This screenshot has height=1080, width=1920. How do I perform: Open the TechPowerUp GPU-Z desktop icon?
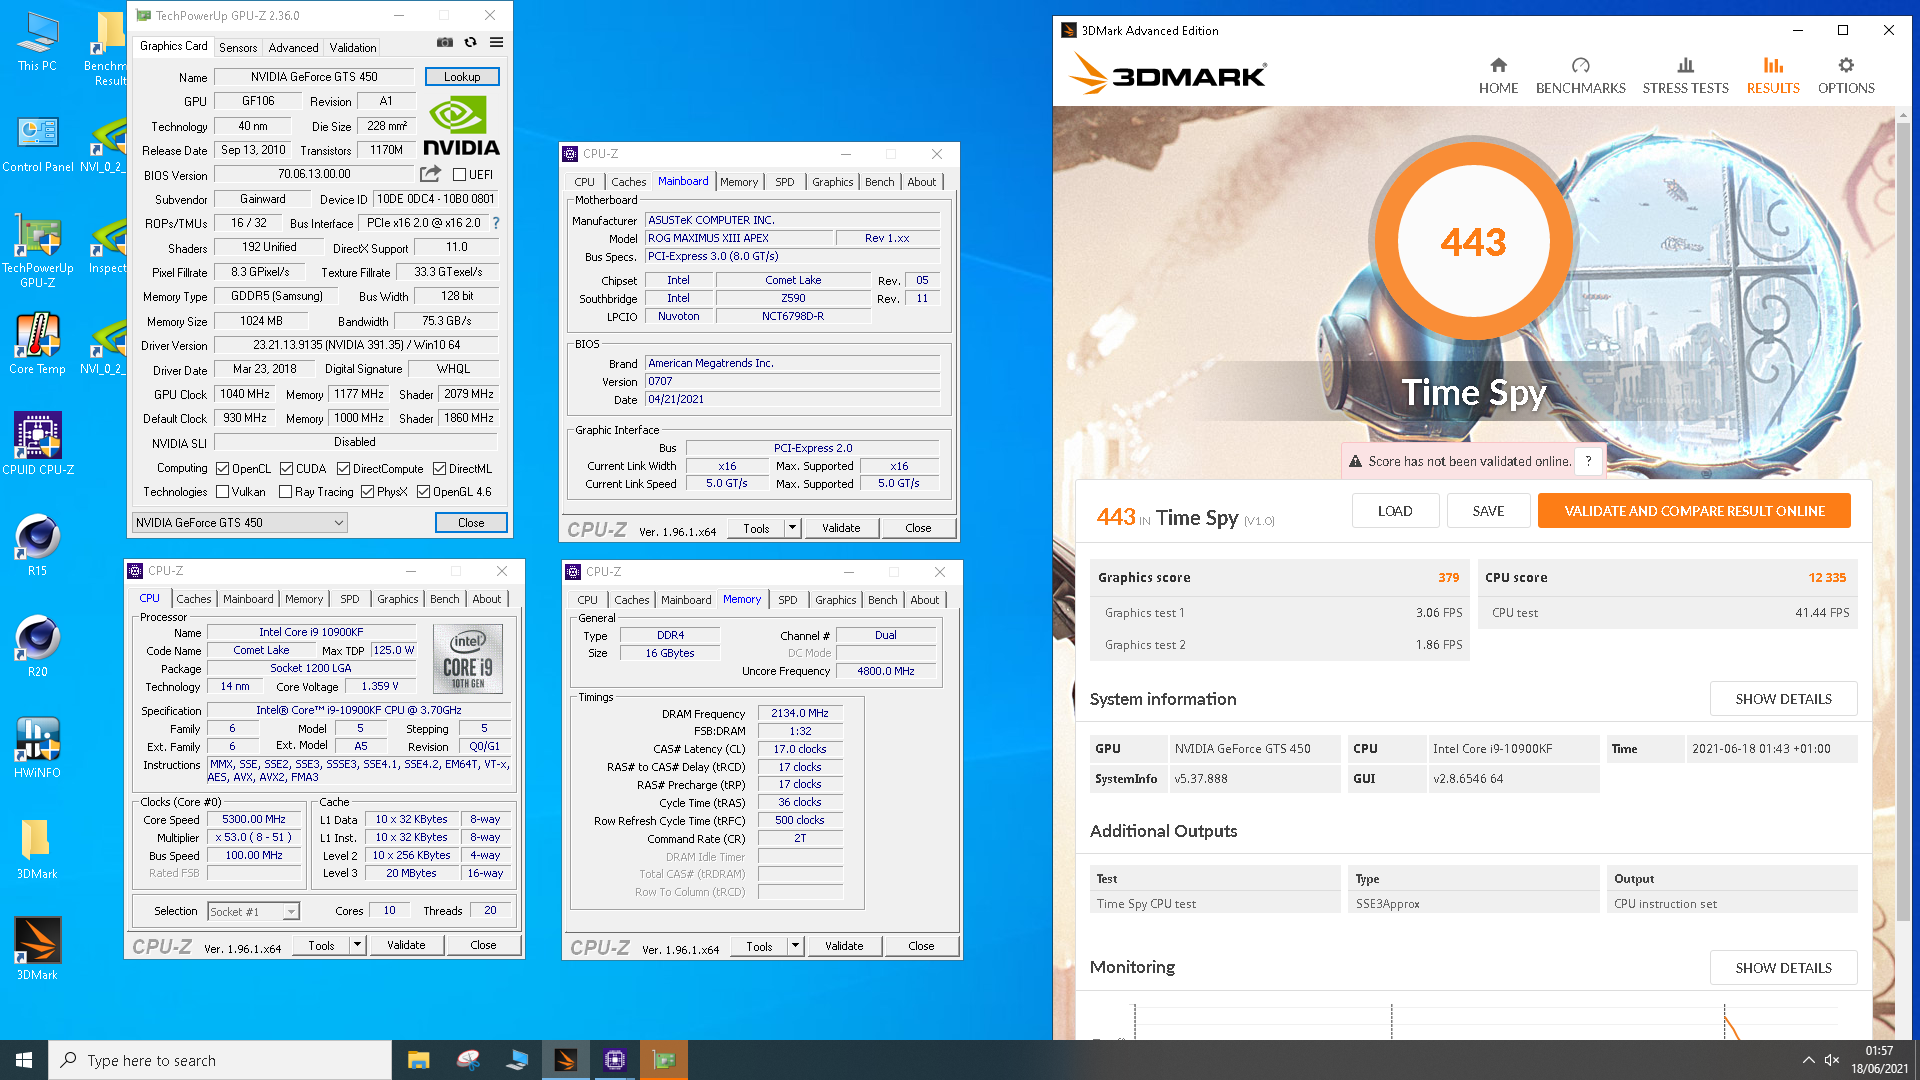tap(37, 251)
